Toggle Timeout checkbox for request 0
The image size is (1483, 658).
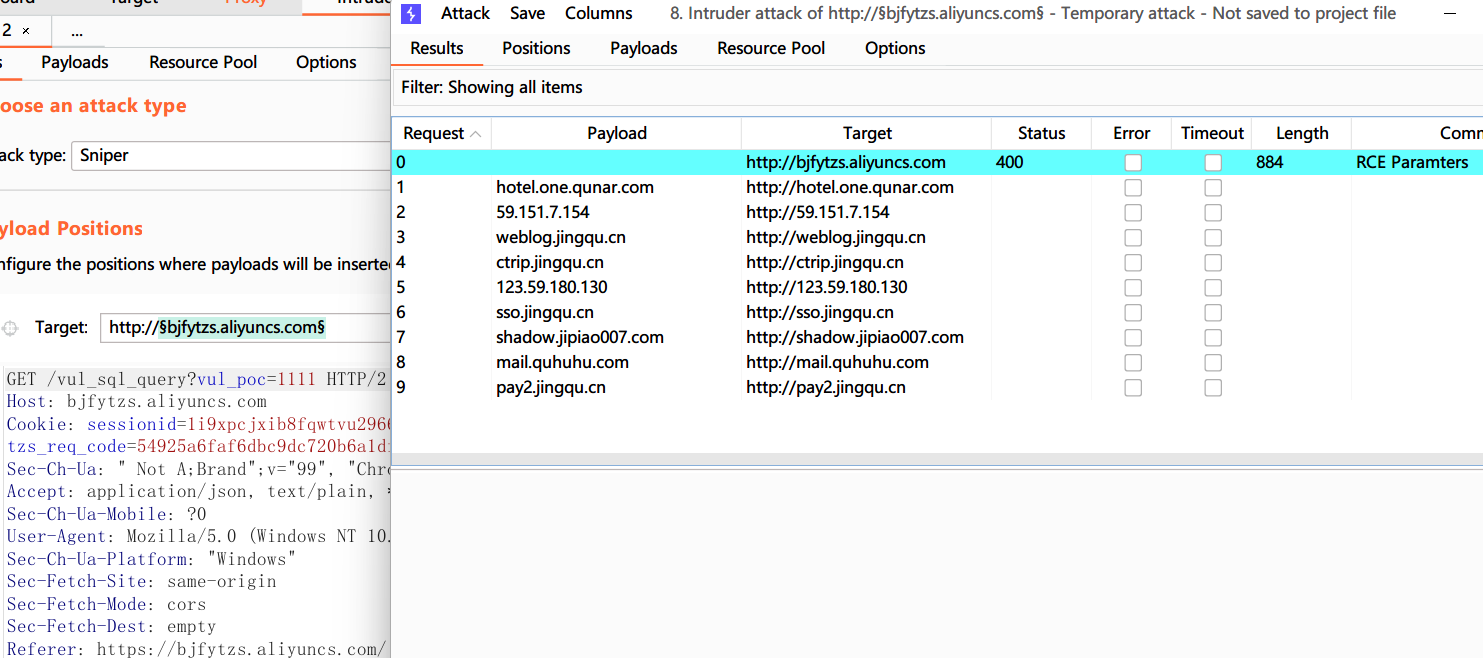(1213, 162)
